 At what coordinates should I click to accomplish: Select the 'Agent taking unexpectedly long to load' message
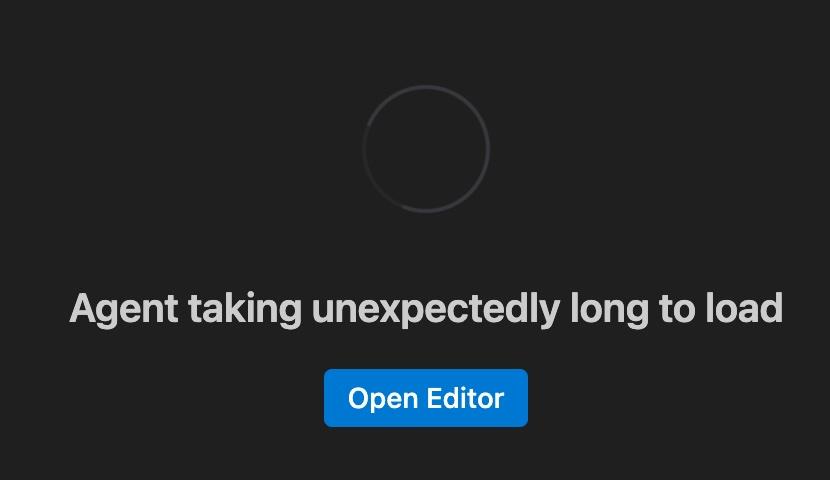coord(426,309)
